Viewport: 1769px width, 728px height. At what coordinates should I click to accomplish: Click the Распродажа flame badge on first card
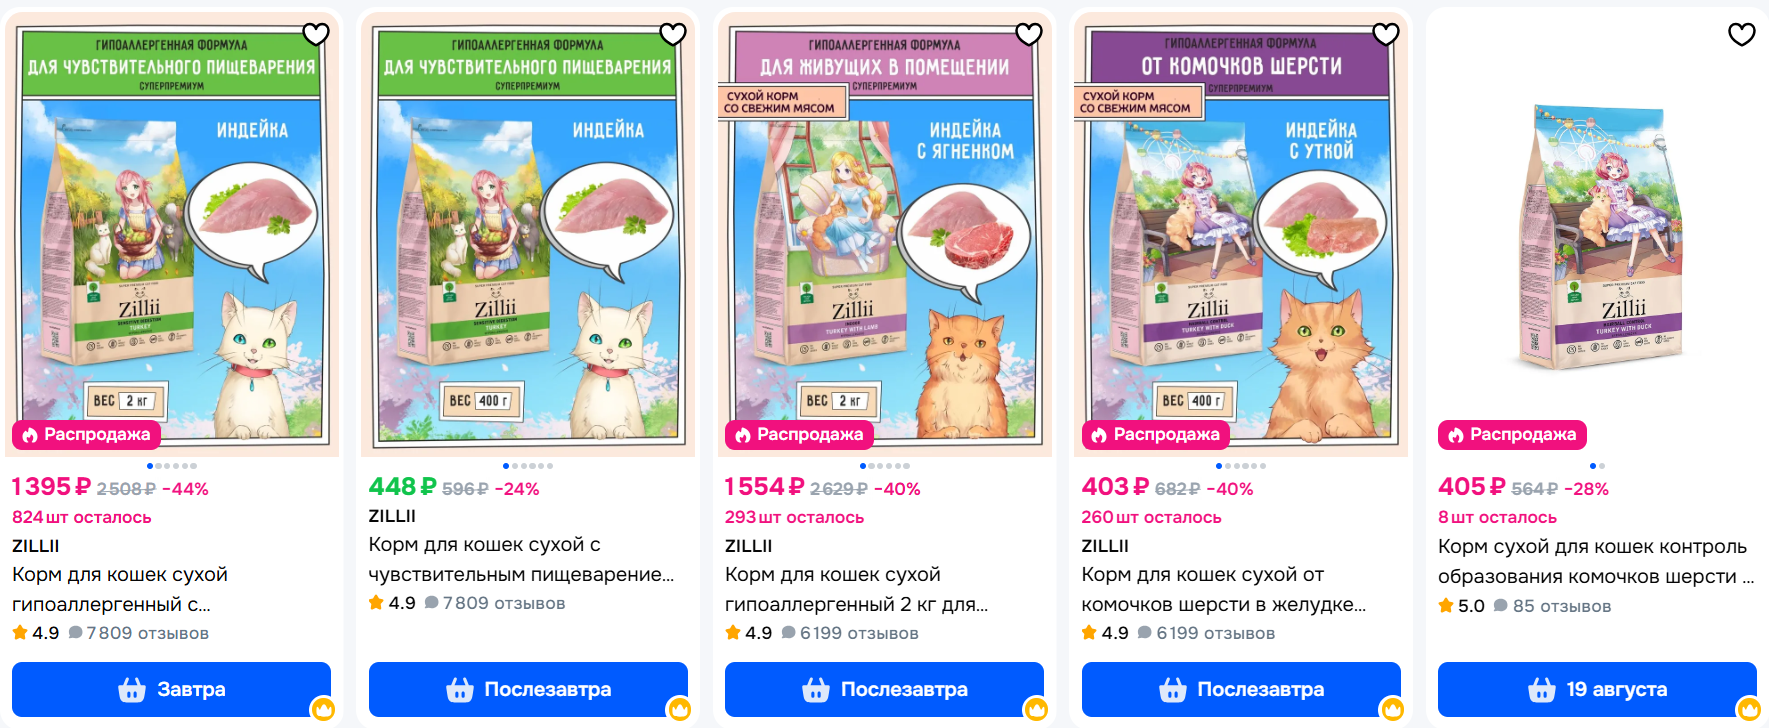(87, 435)
